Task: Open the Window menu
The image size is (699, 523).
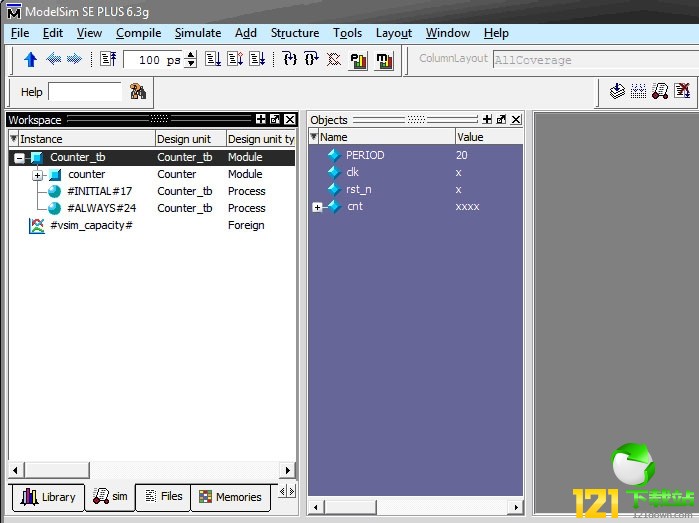Action: (448, 33)
